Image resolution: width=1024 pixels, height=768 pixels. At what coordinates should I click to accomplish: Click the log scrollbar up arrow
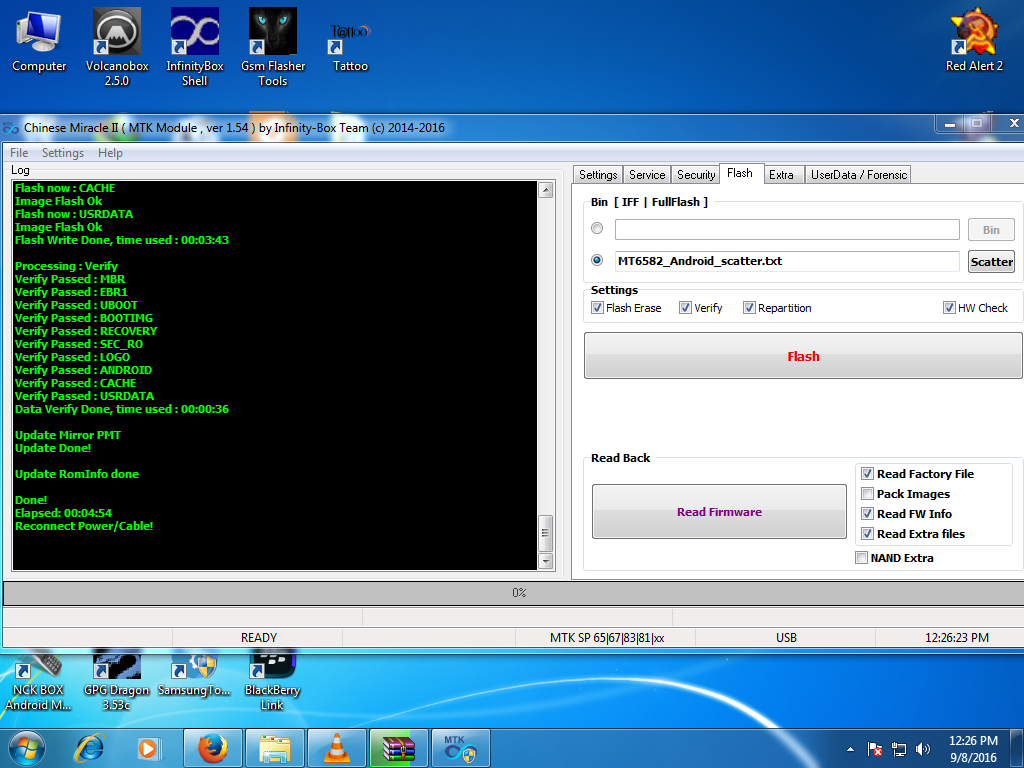coord(545,190)
